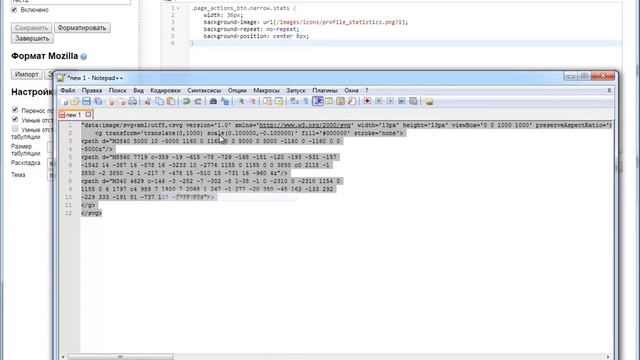Open the Синтаксисы menu in Notepad++
The width and height of the screenshot is (640, 360).
click(x=204, y=90)
